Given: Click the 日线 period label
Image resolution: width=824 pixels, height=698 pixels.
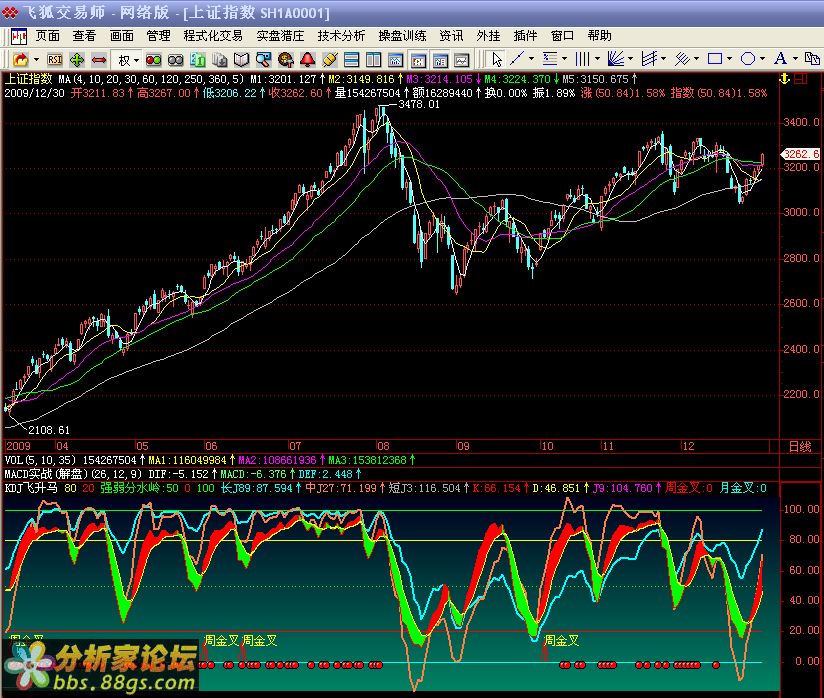Looking at the screenshot, I should point(799,446).
